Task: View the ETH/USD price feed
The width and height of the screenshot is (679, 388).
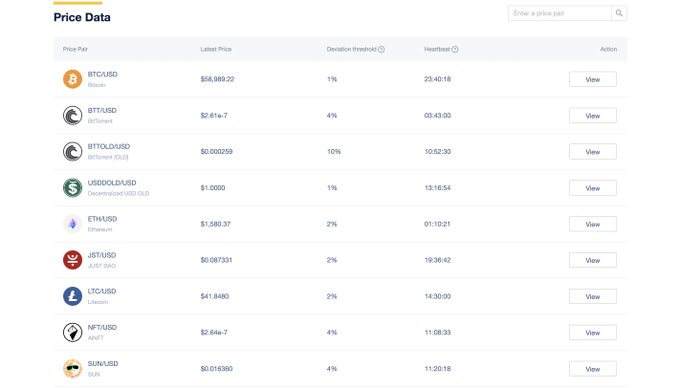Action: pyautogui.click(x=592, y=224)
